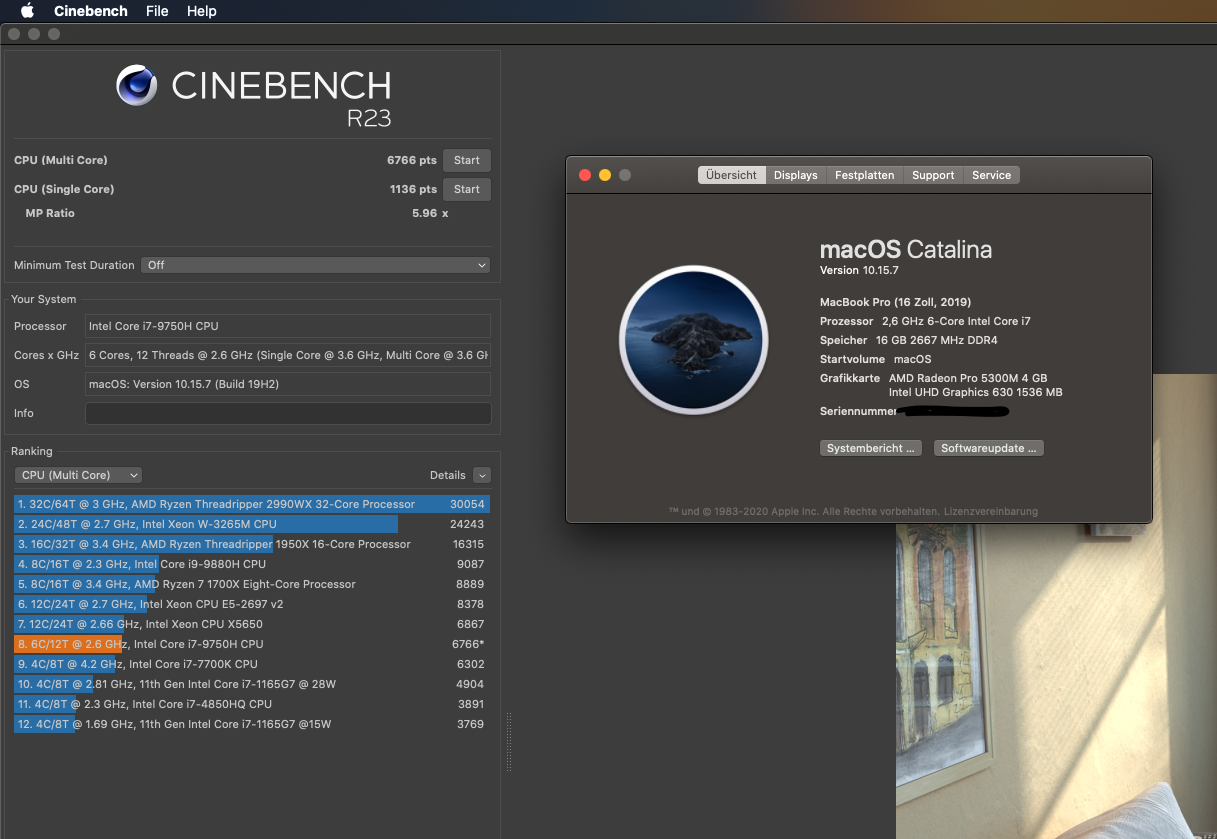Select Core i7-4850HQ ranking row
Image resolution: width=1217 pixels, height=839 pixels.
pos(252,704)
